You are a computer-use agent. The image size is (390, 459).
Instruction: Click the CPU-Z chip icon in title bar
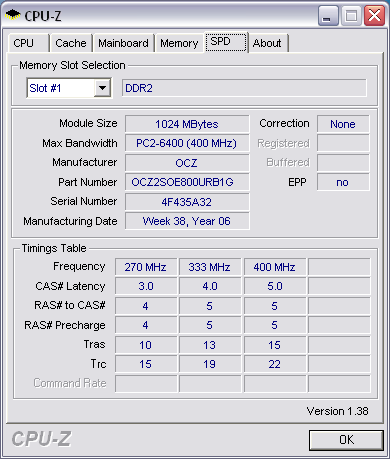point(13,15)
